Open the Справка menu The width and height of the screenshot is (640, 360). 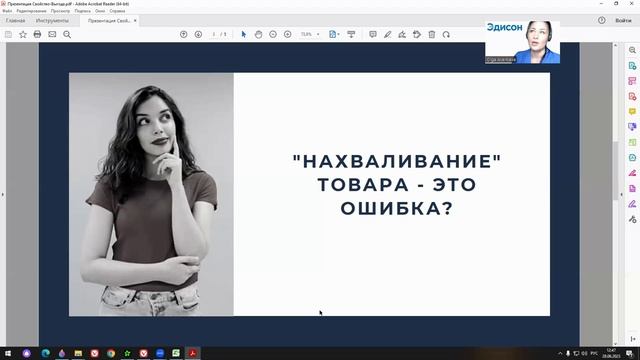coord(118,11)
